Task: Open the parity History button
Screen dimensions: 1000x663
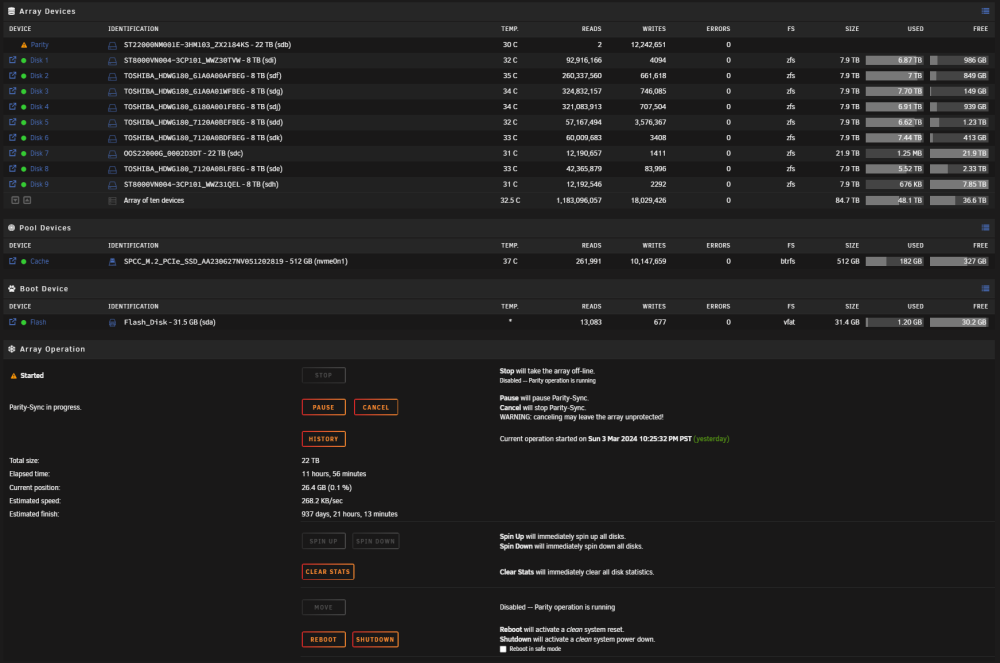Action: coord(323,439)
